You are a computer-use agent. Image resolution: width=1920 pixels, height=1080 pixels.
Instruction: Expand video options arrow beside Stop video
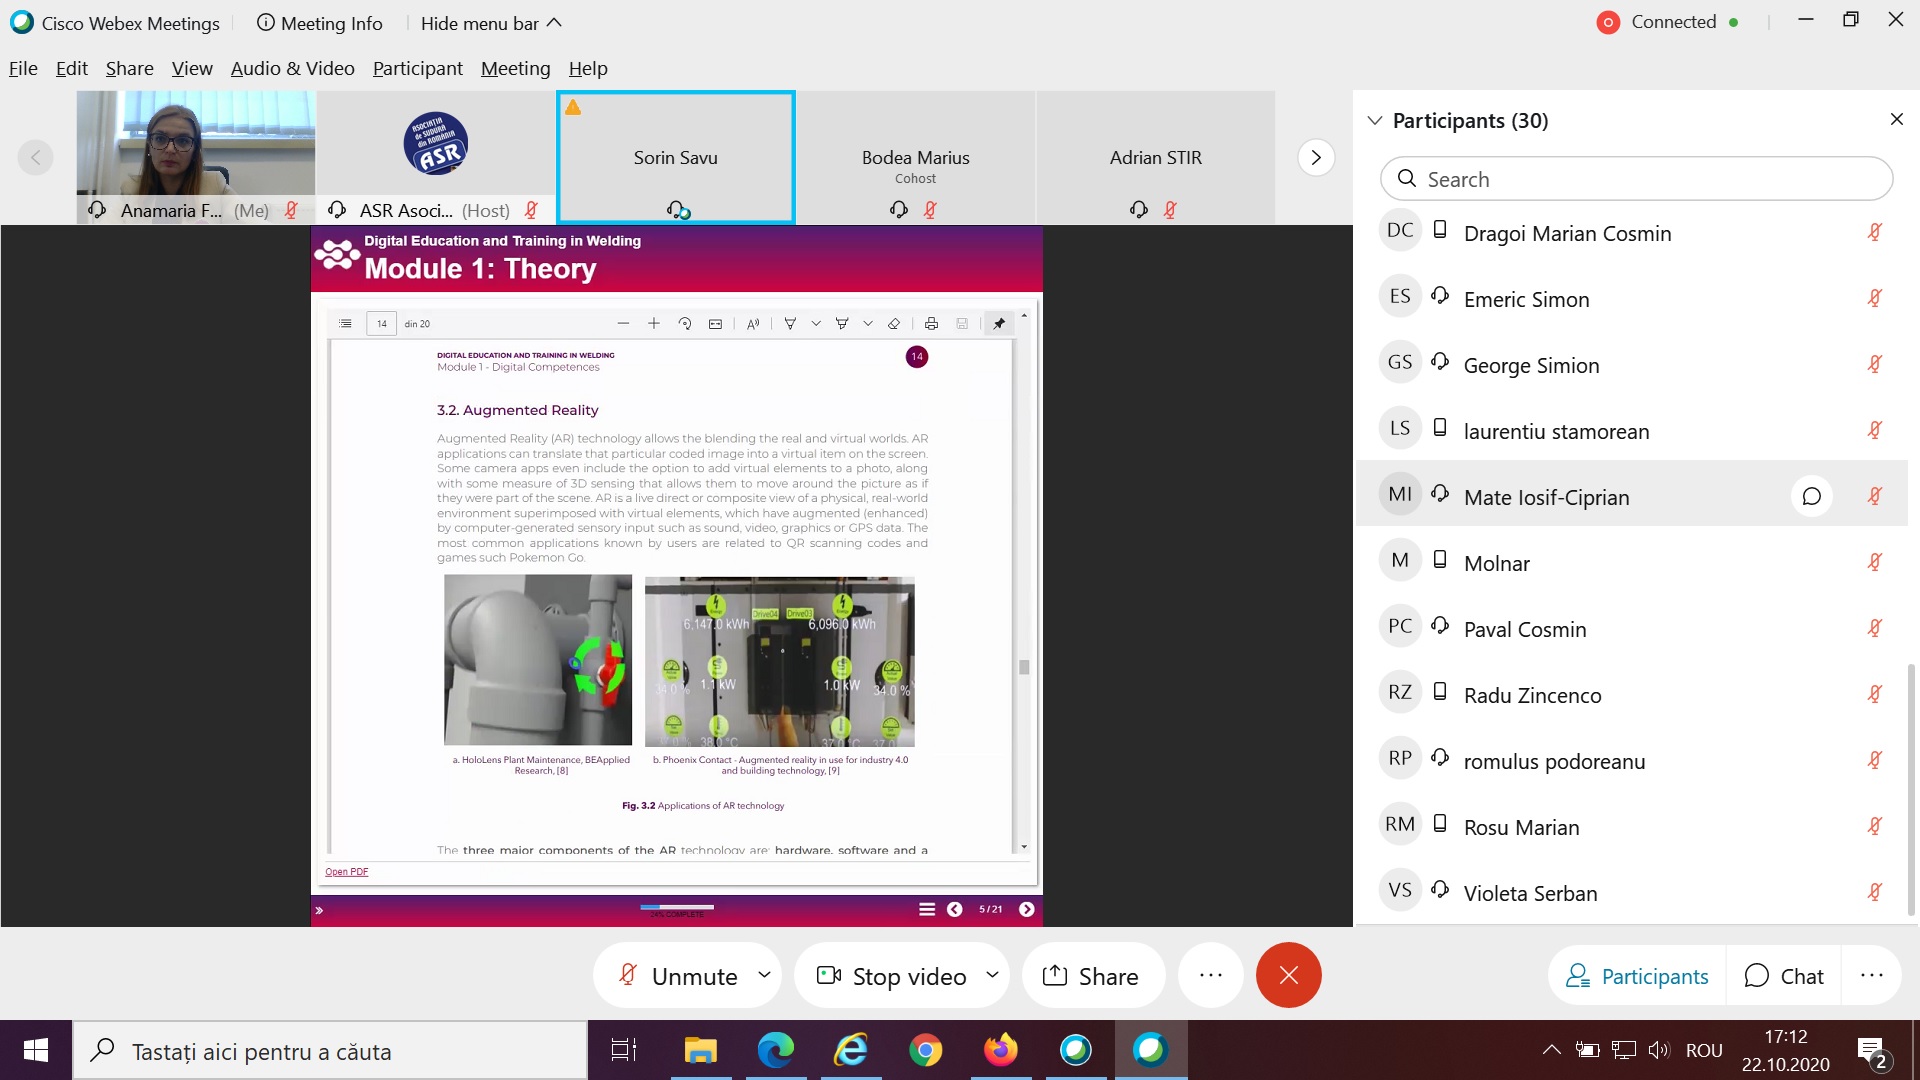pos(992,975)
